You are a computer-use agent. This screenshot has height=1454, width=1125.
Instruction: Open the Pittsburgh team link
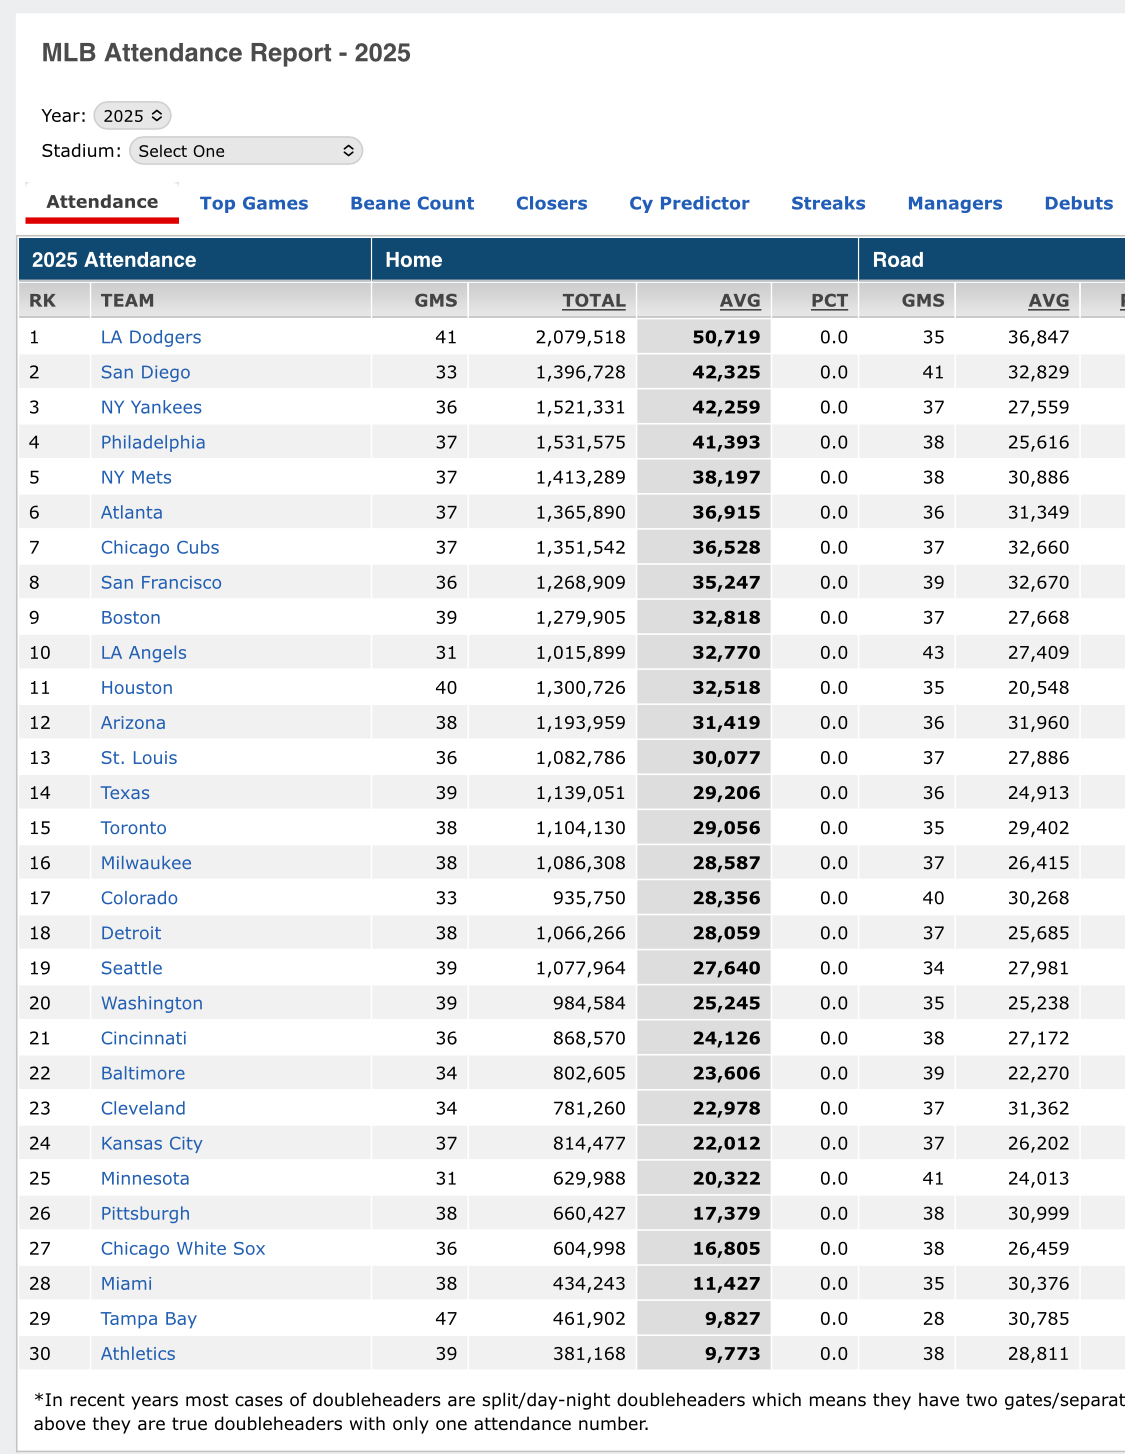coord(145,1213)
